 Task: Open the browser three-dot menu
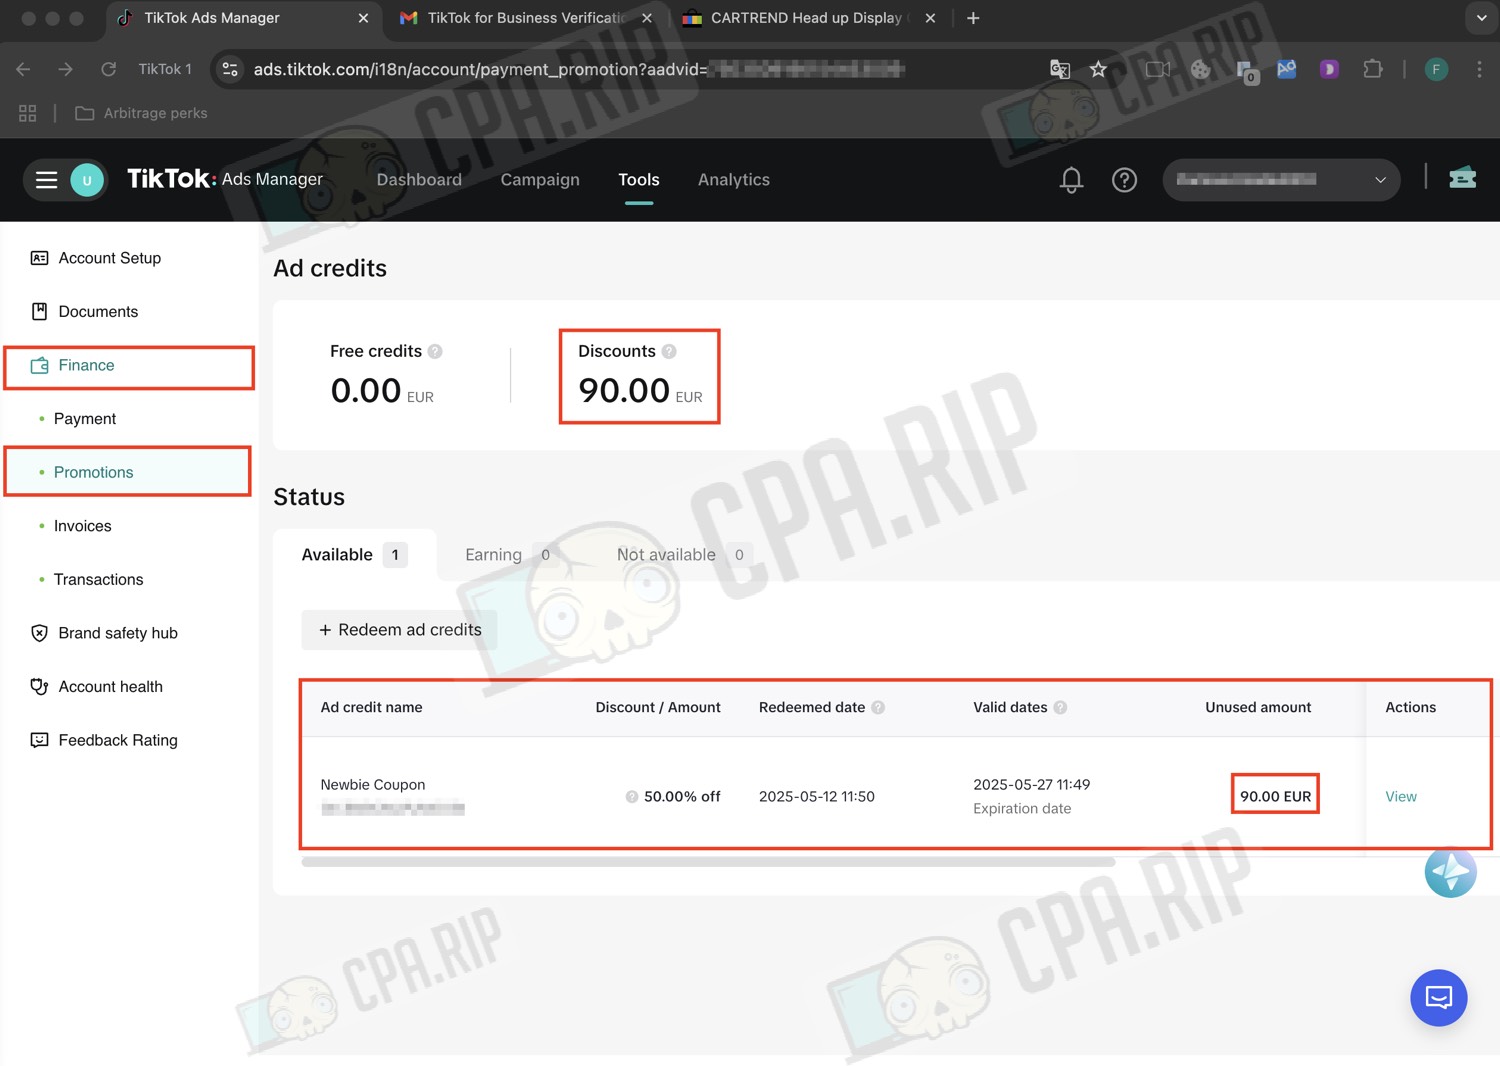1479,69
